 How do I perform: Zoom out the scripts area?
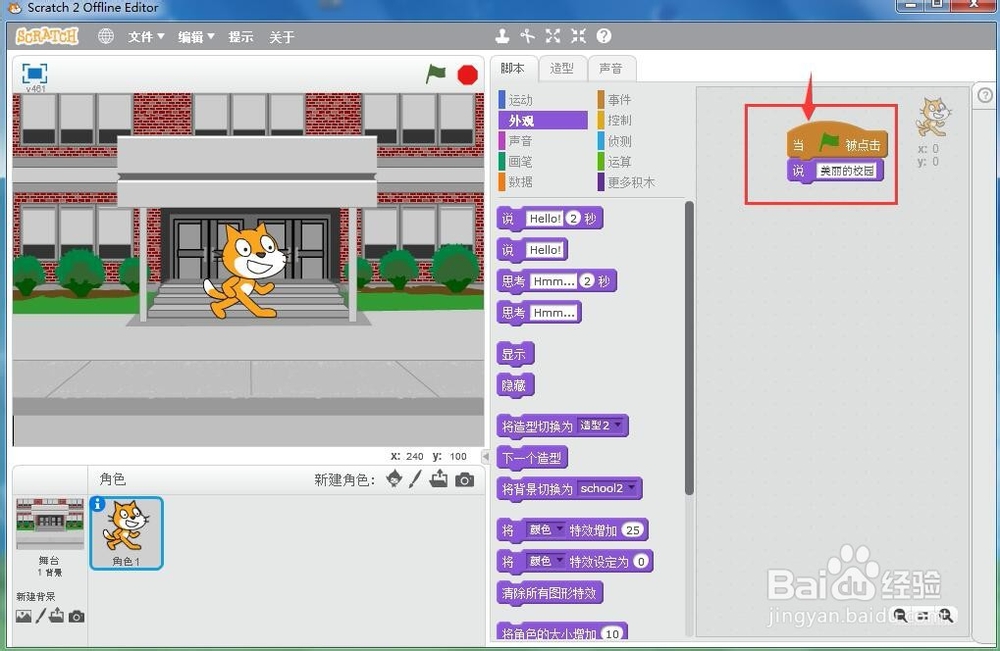900,615
